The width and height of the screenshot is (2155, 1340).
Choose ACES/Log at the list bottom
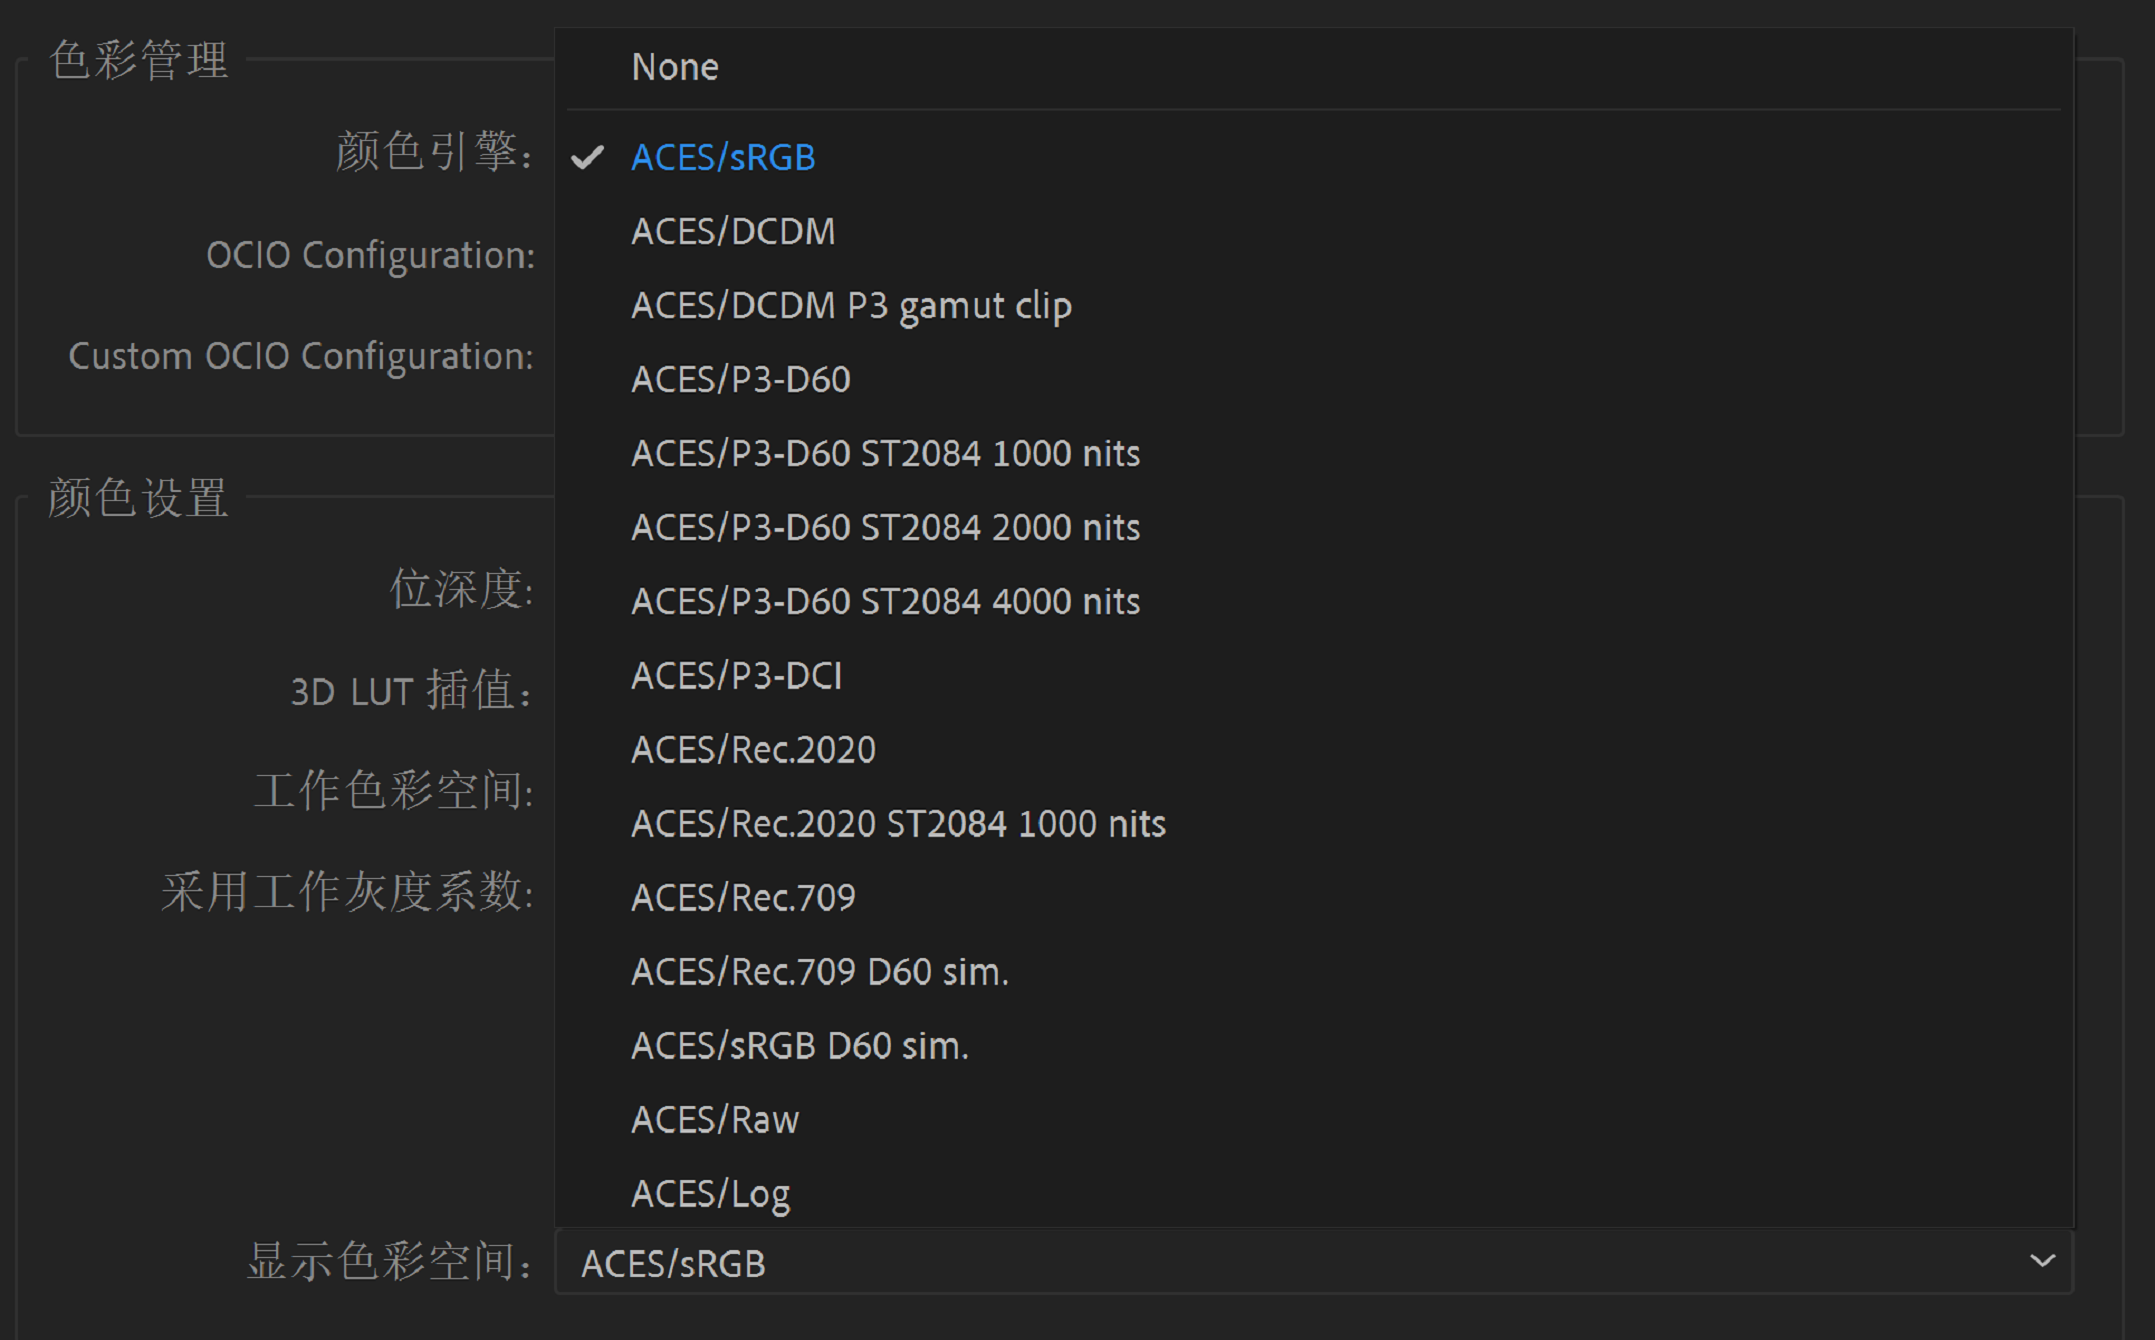[709, 1193]
